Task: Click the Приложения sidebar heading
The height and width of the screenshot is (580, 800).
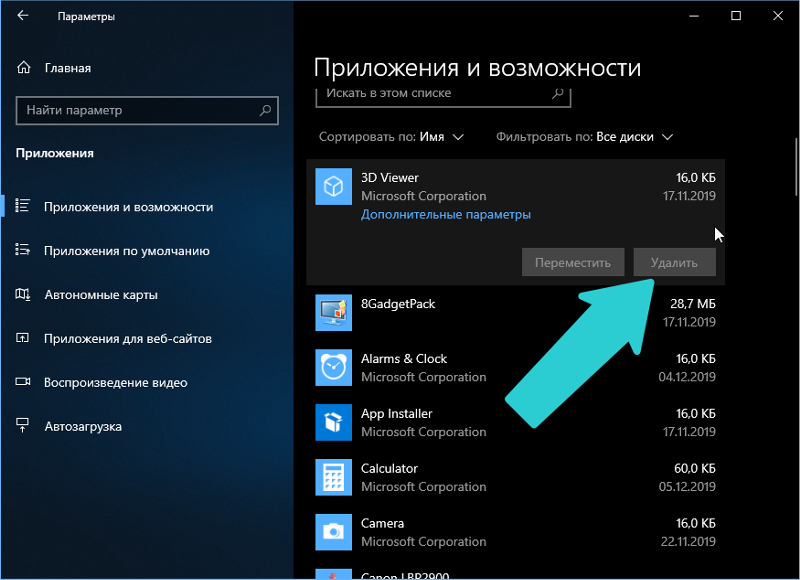Action: tap(55, 153)
